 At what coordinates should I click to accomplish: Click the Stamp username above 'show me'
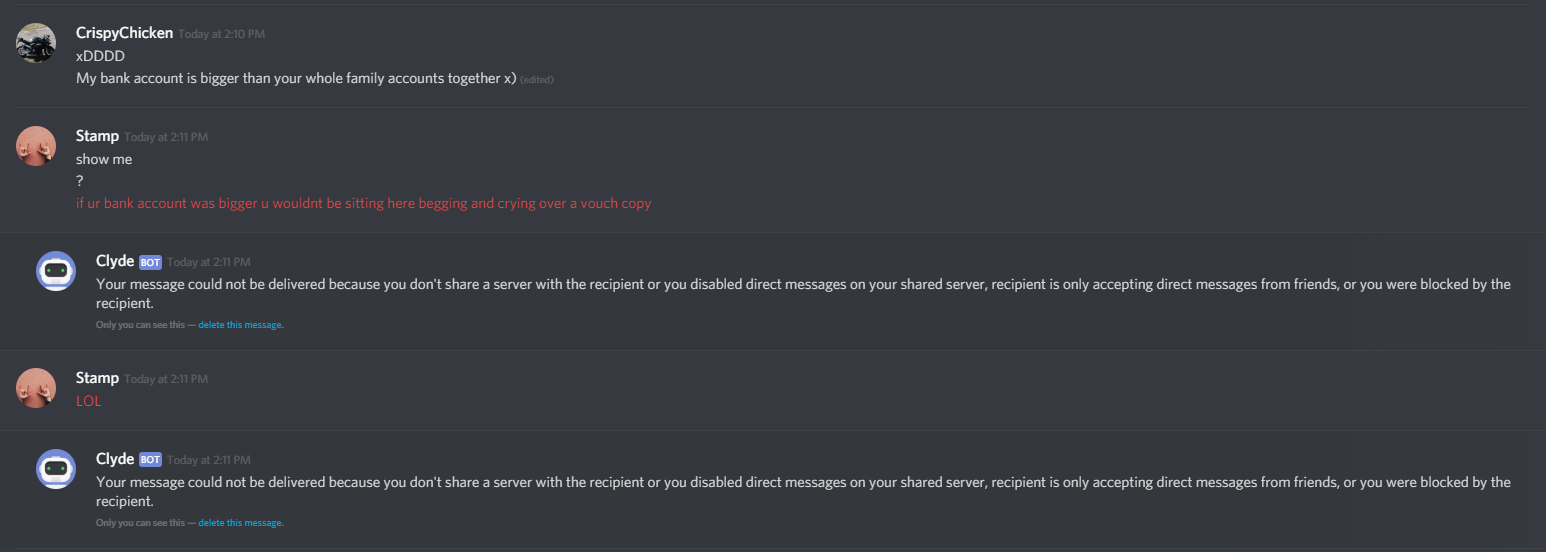pyautogui.click(x=97, y=136)
